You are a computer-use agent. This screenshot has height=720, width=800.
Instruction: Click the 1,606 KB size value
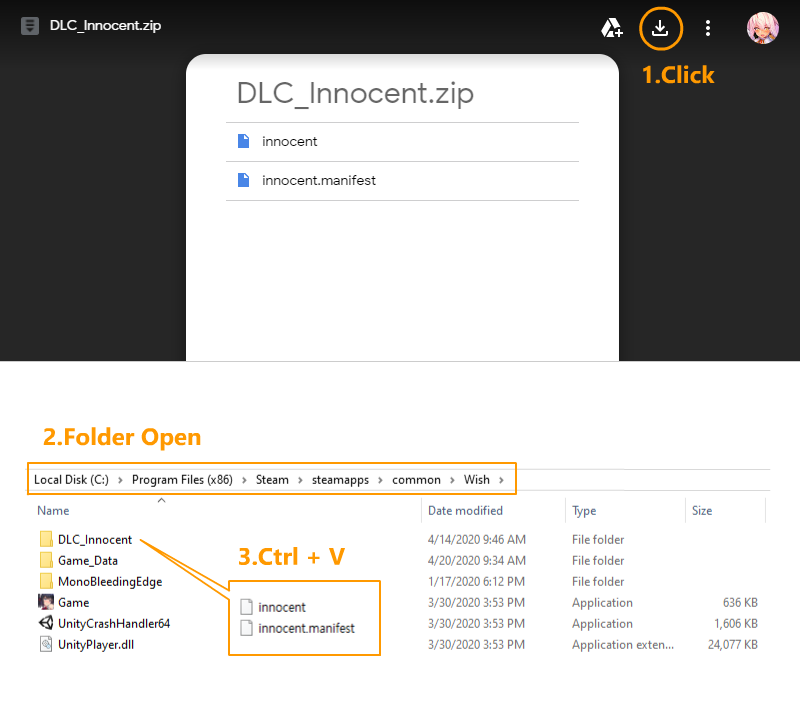pos(736,624)
